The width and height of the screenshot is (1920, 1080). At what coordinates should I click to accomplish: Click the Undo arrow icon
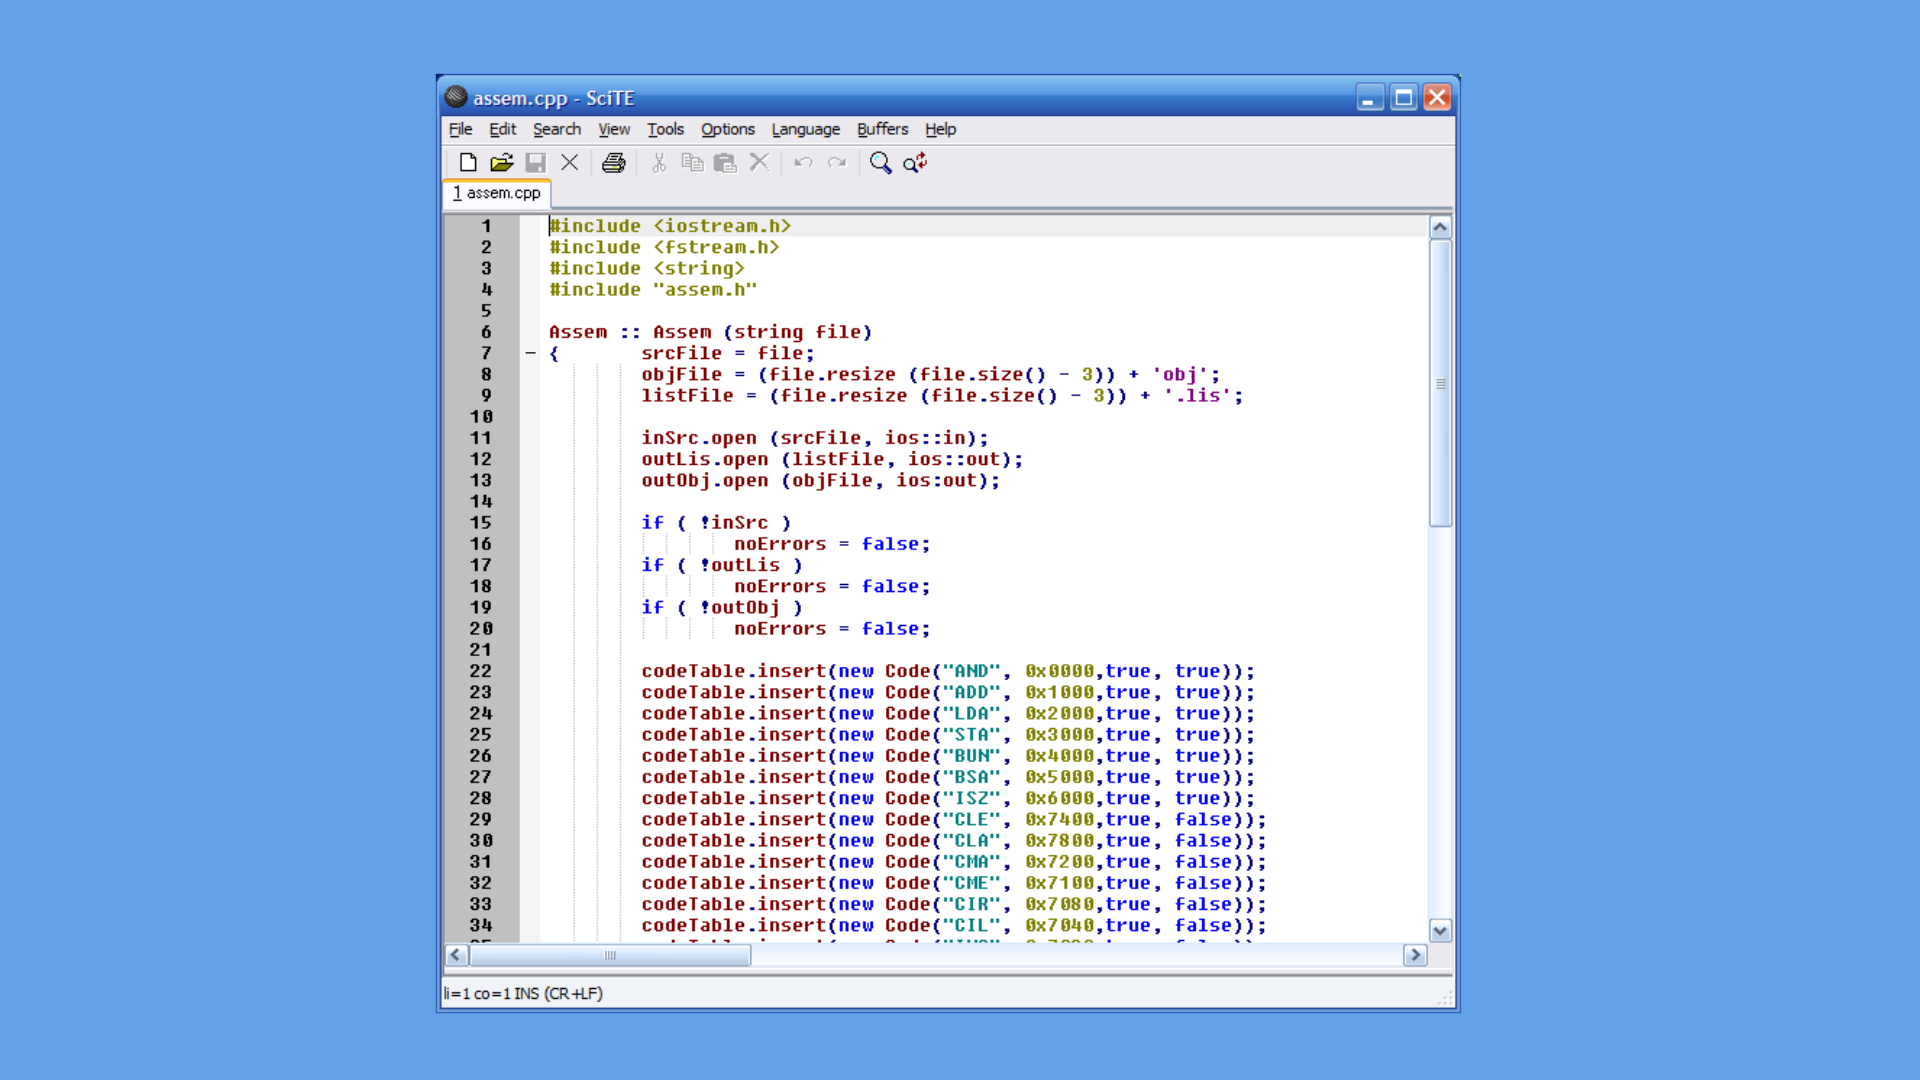click(x=803, y=162)
